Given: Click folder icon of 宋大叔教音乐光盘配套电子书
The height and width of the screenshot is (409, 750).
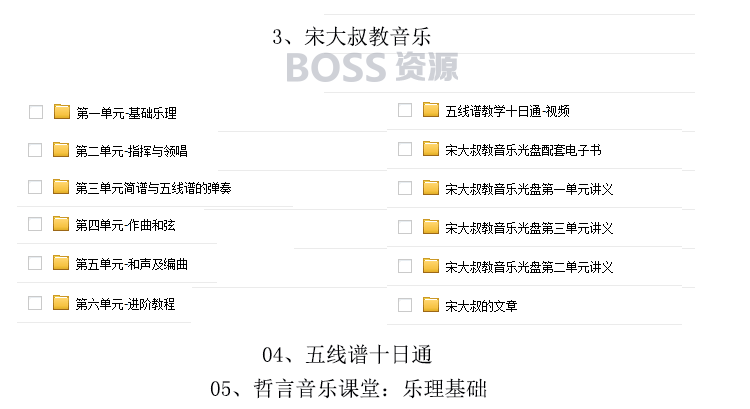Looking at the screenshot, I should (x=431, y=149).
